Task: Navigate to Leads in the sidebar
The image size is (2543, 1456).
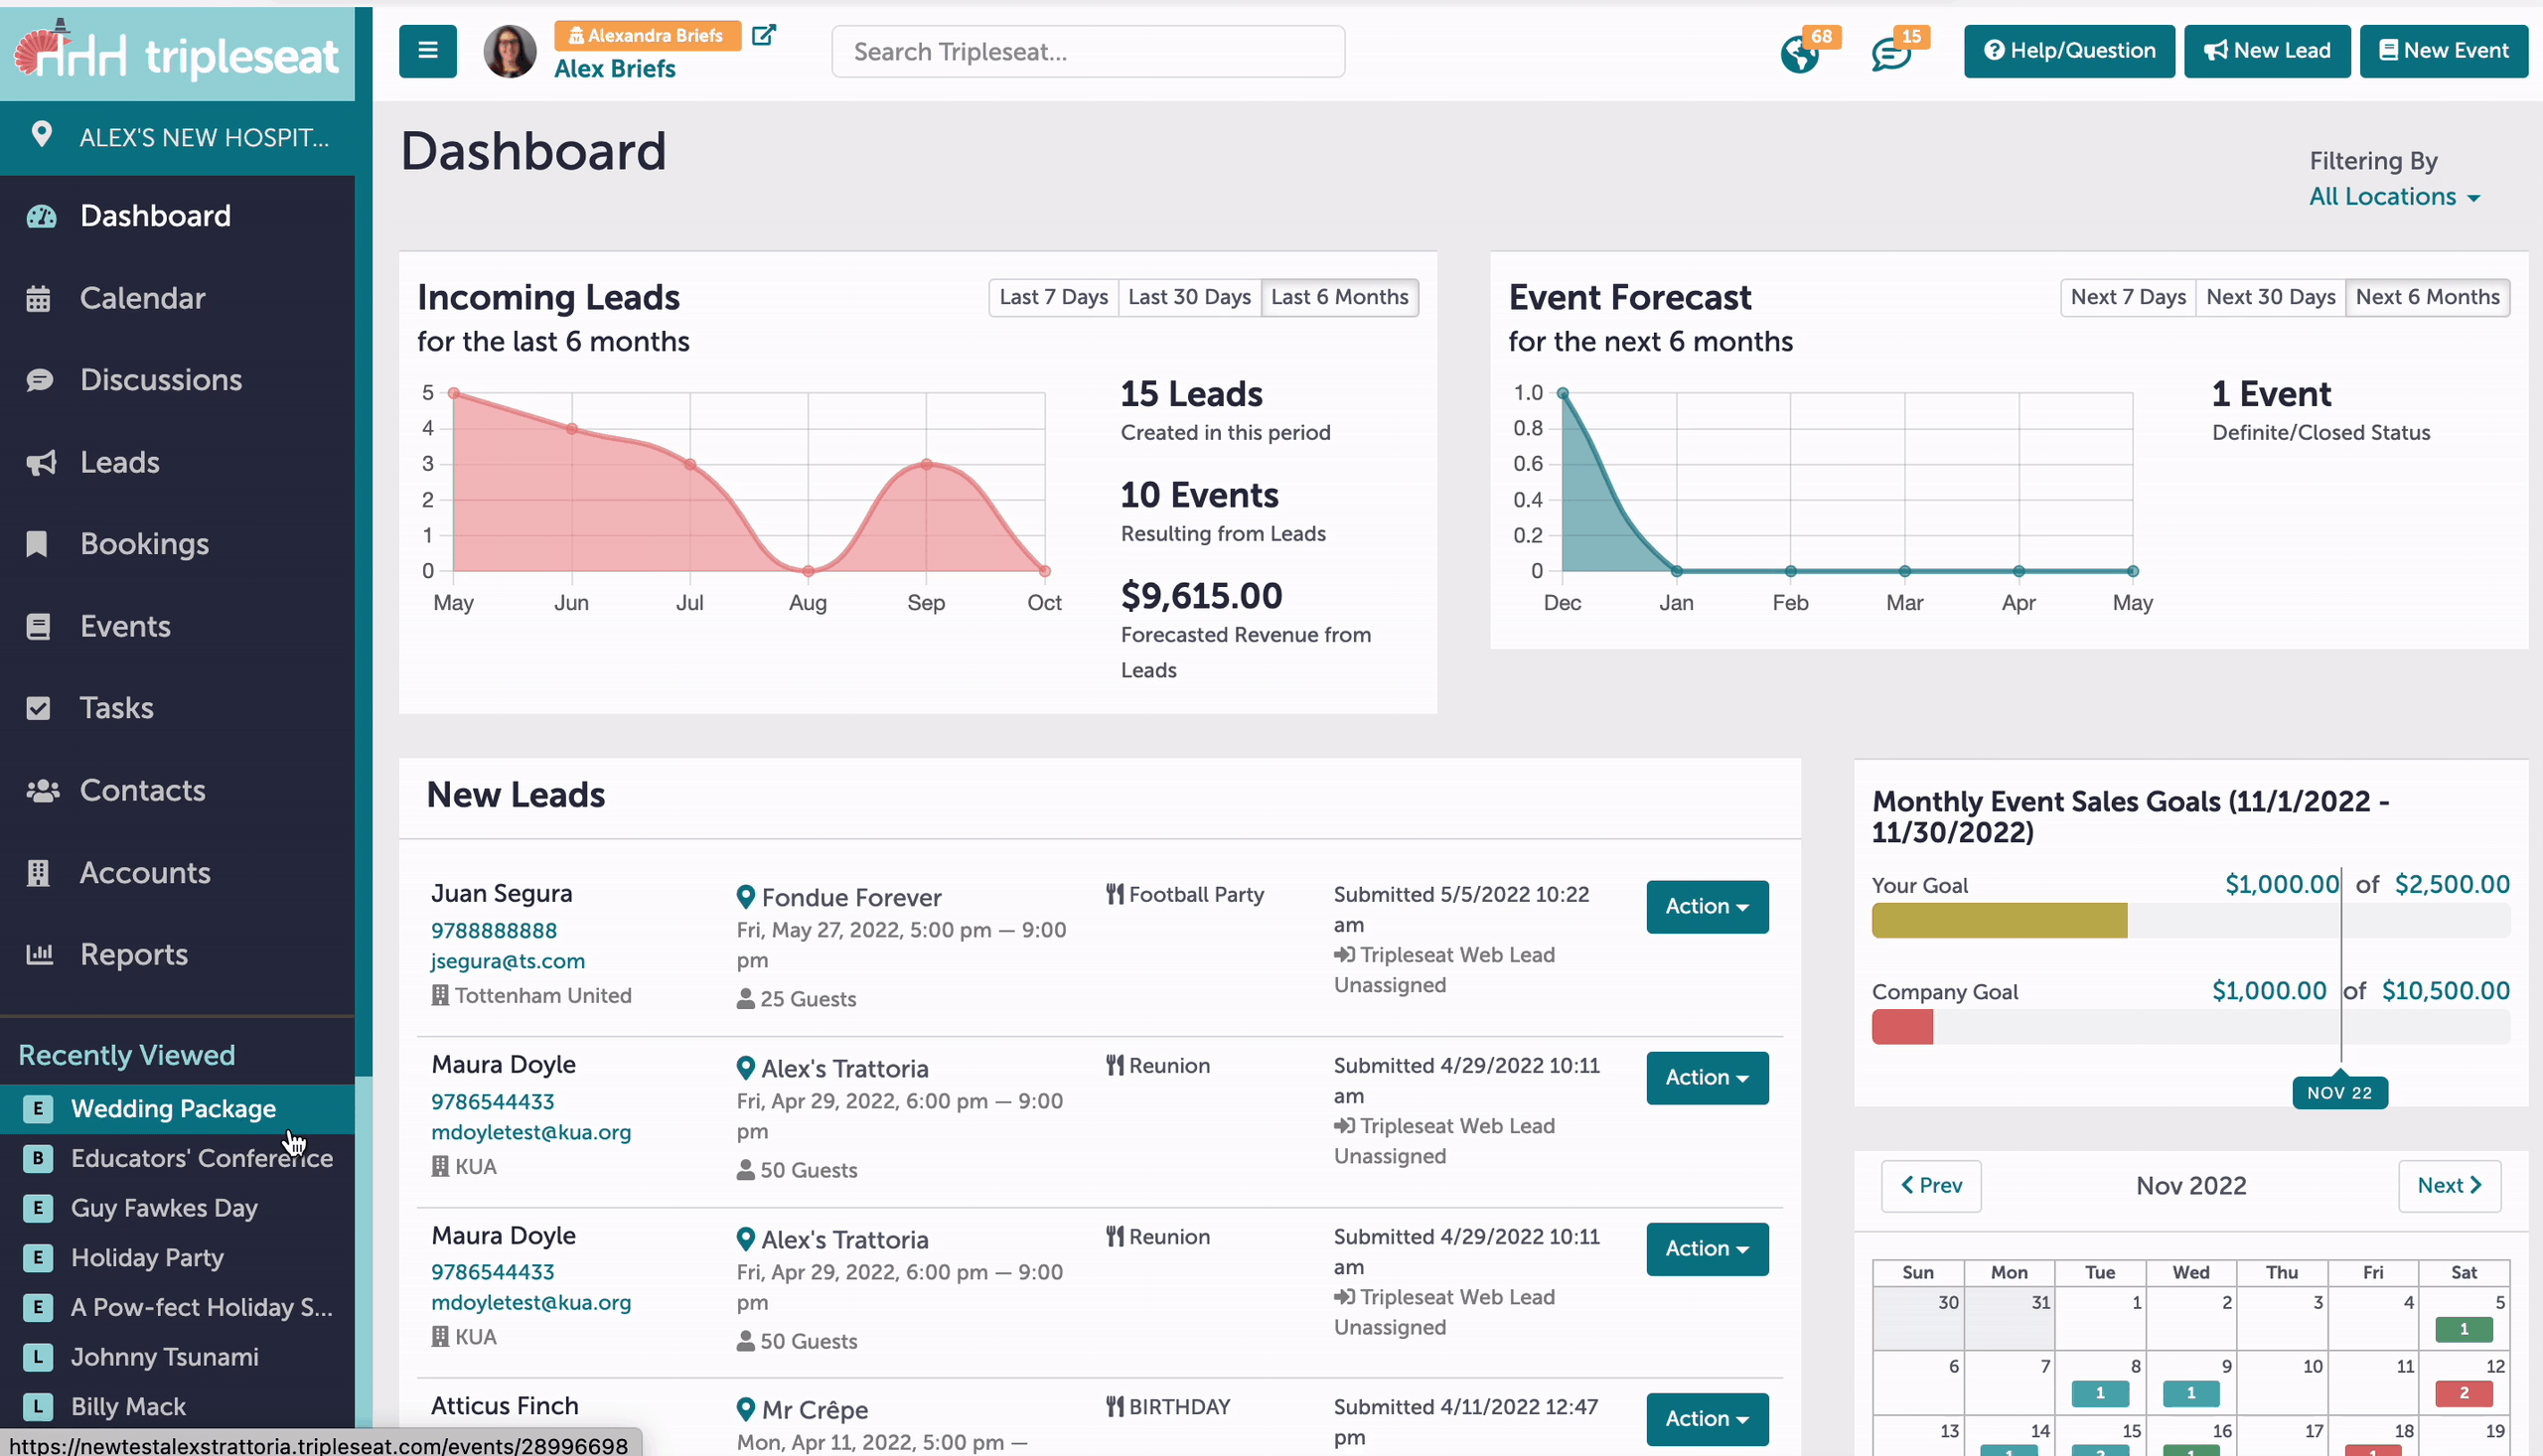Action: pyautogui.click(x=177, y=463)
